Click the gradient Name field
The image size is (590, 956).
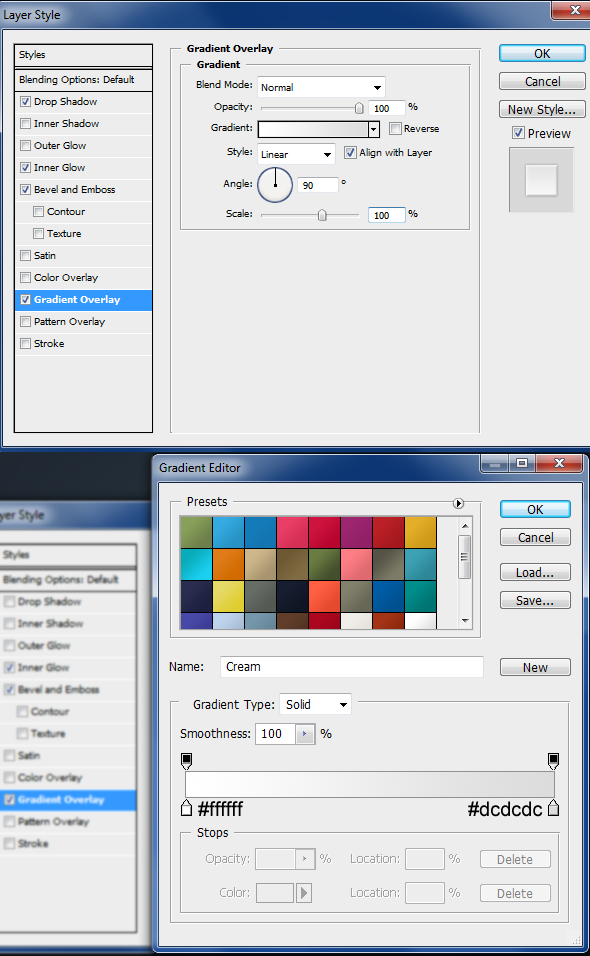point(352,667)
